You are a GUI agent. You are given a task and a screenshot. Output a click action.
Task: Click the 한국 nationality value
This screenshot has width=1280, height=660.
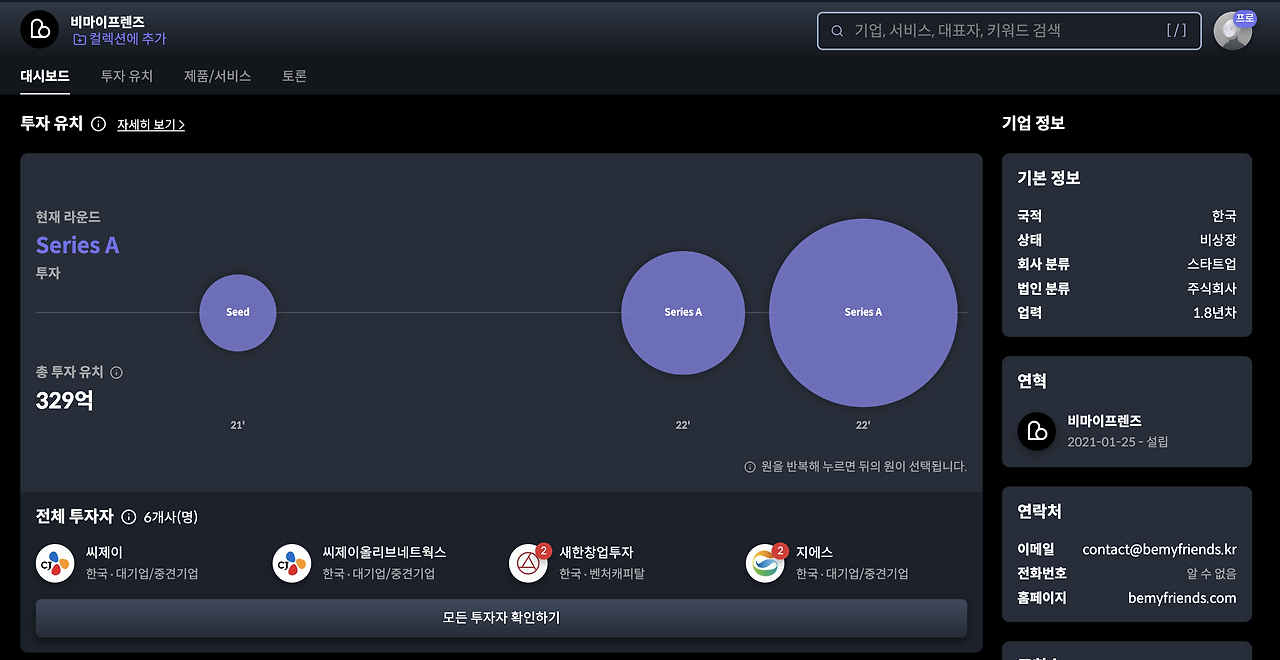[x=1224, y=216]
